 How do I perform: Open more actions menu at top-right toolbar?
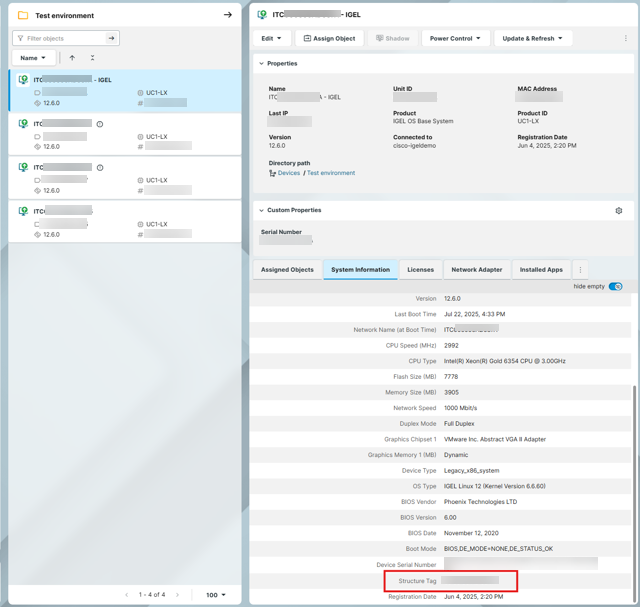(x=626, y=39)
